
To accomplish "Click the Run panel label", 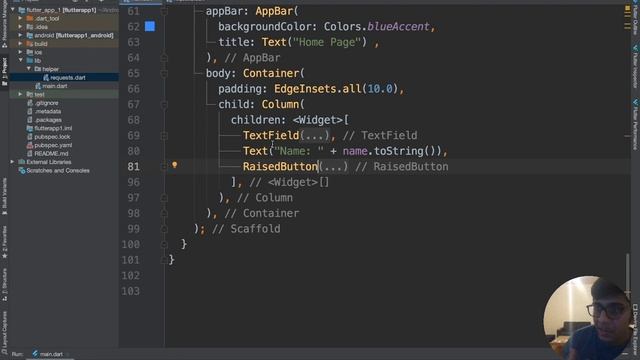I will 17,354.
